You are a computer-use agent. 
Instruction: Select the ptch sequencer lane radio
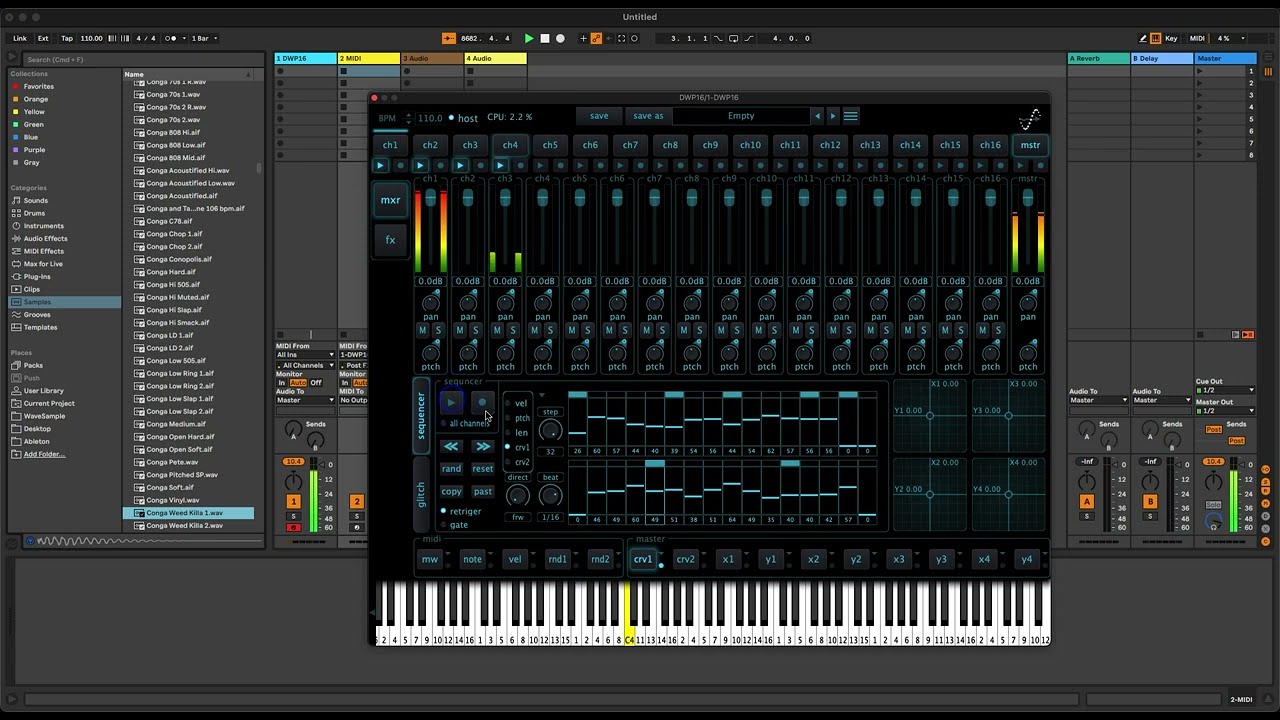(507, 418)
